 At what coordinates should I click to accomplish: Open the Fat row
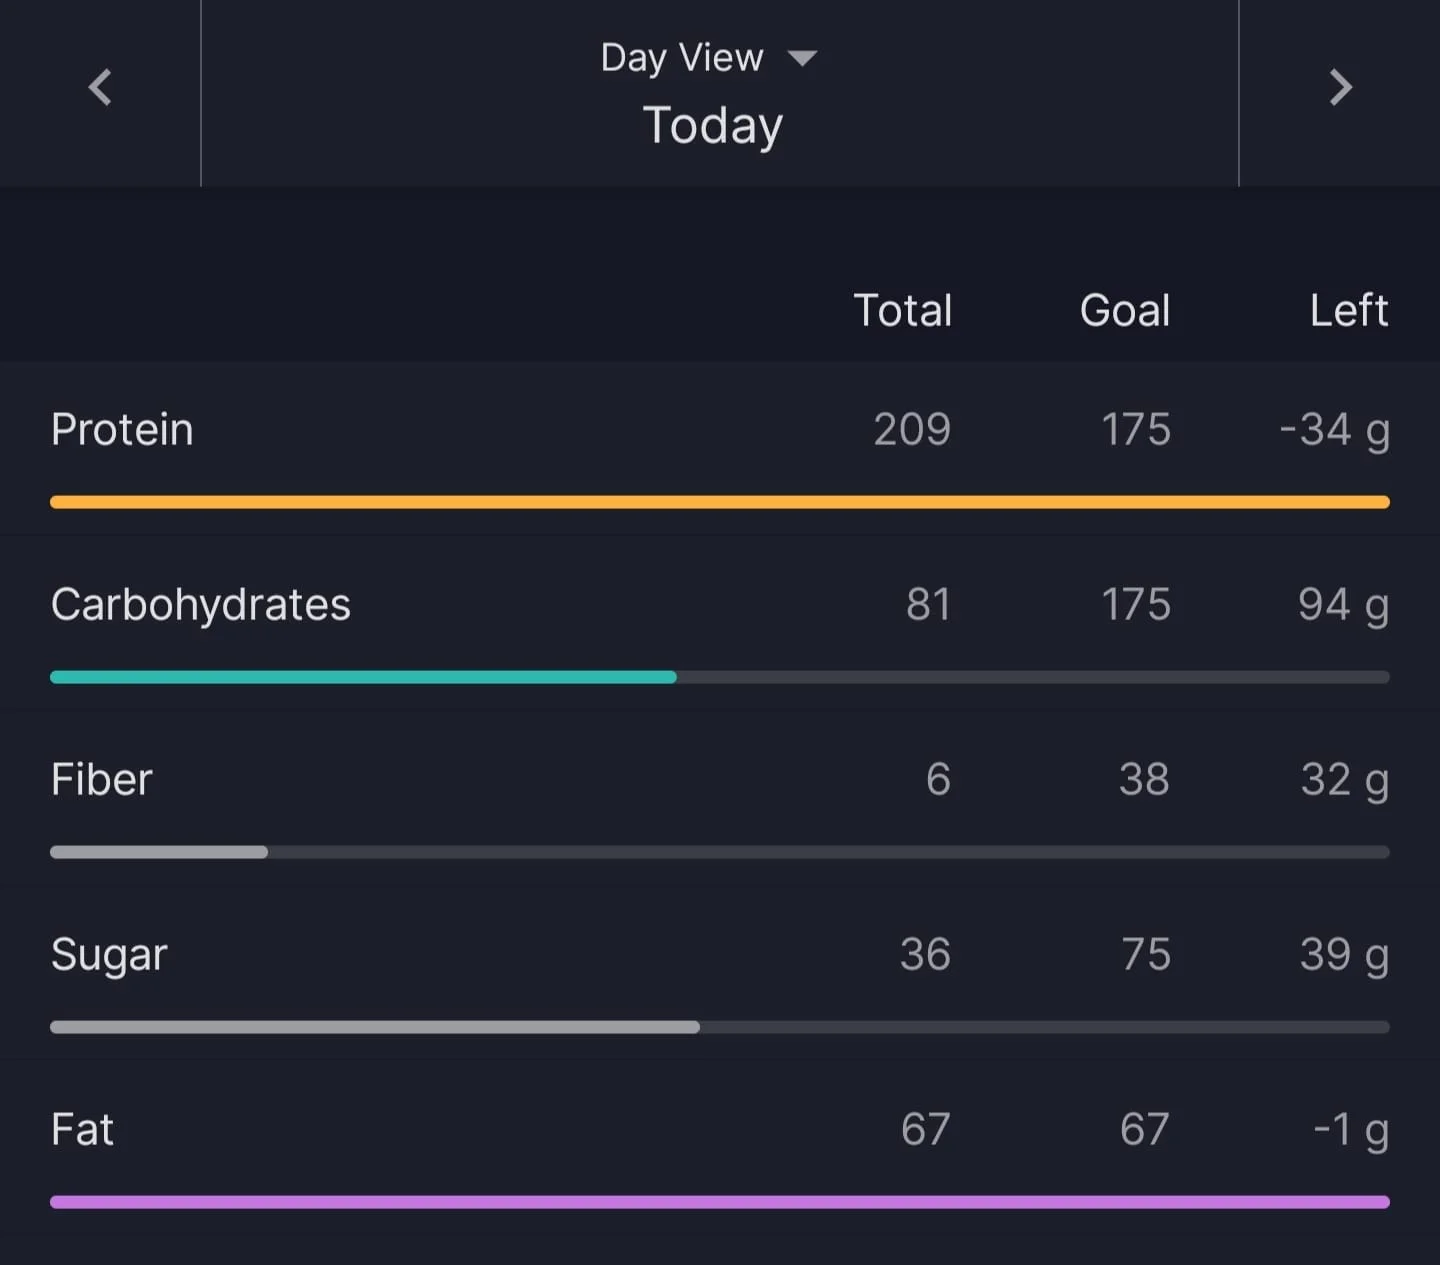pyautogui.click(x=720, y=1148)
